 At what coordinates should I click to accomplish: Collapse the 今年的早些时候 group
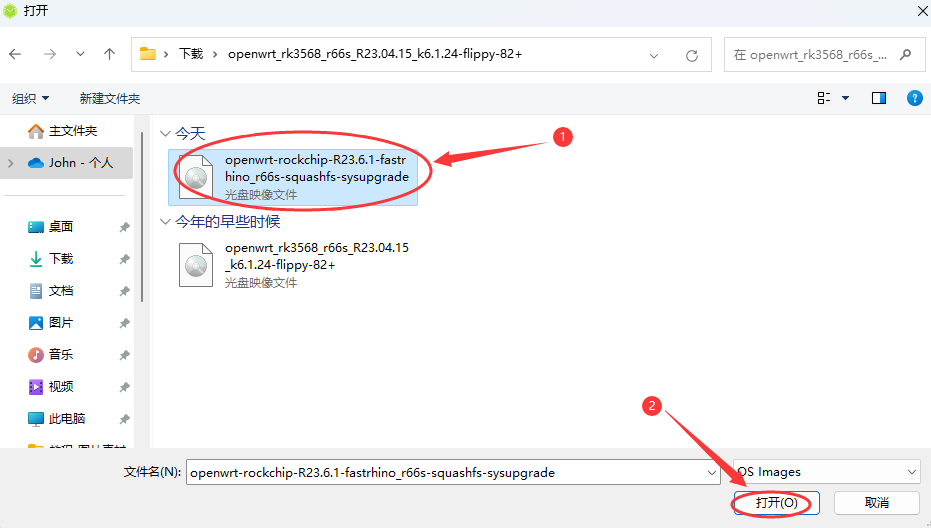165,222
